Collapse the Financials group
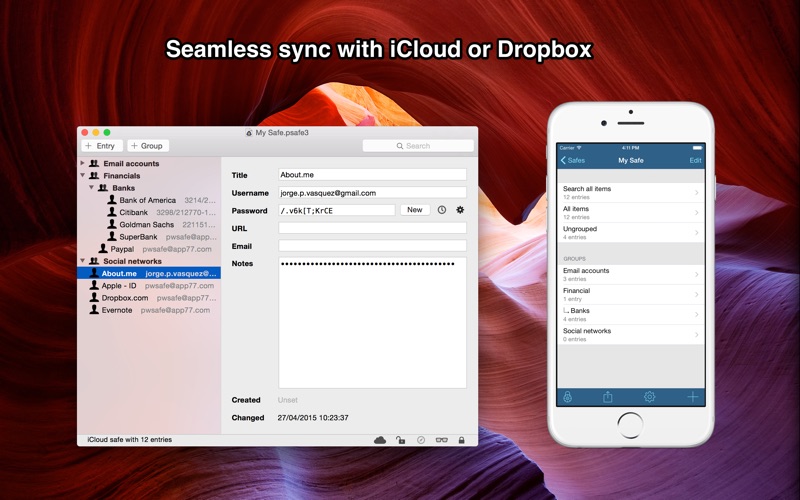This screenshot has width=800, height=500. pyautogui.click(x=82, y=176)
